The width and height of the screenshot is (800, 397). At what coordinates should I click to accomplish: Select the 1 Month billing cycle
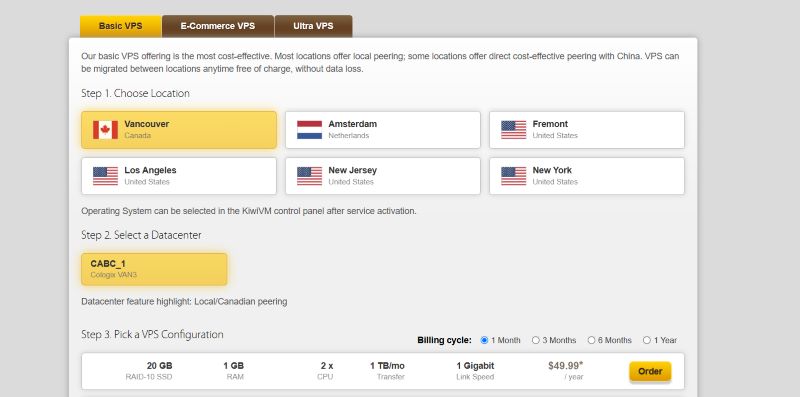(x=484, y=340)
